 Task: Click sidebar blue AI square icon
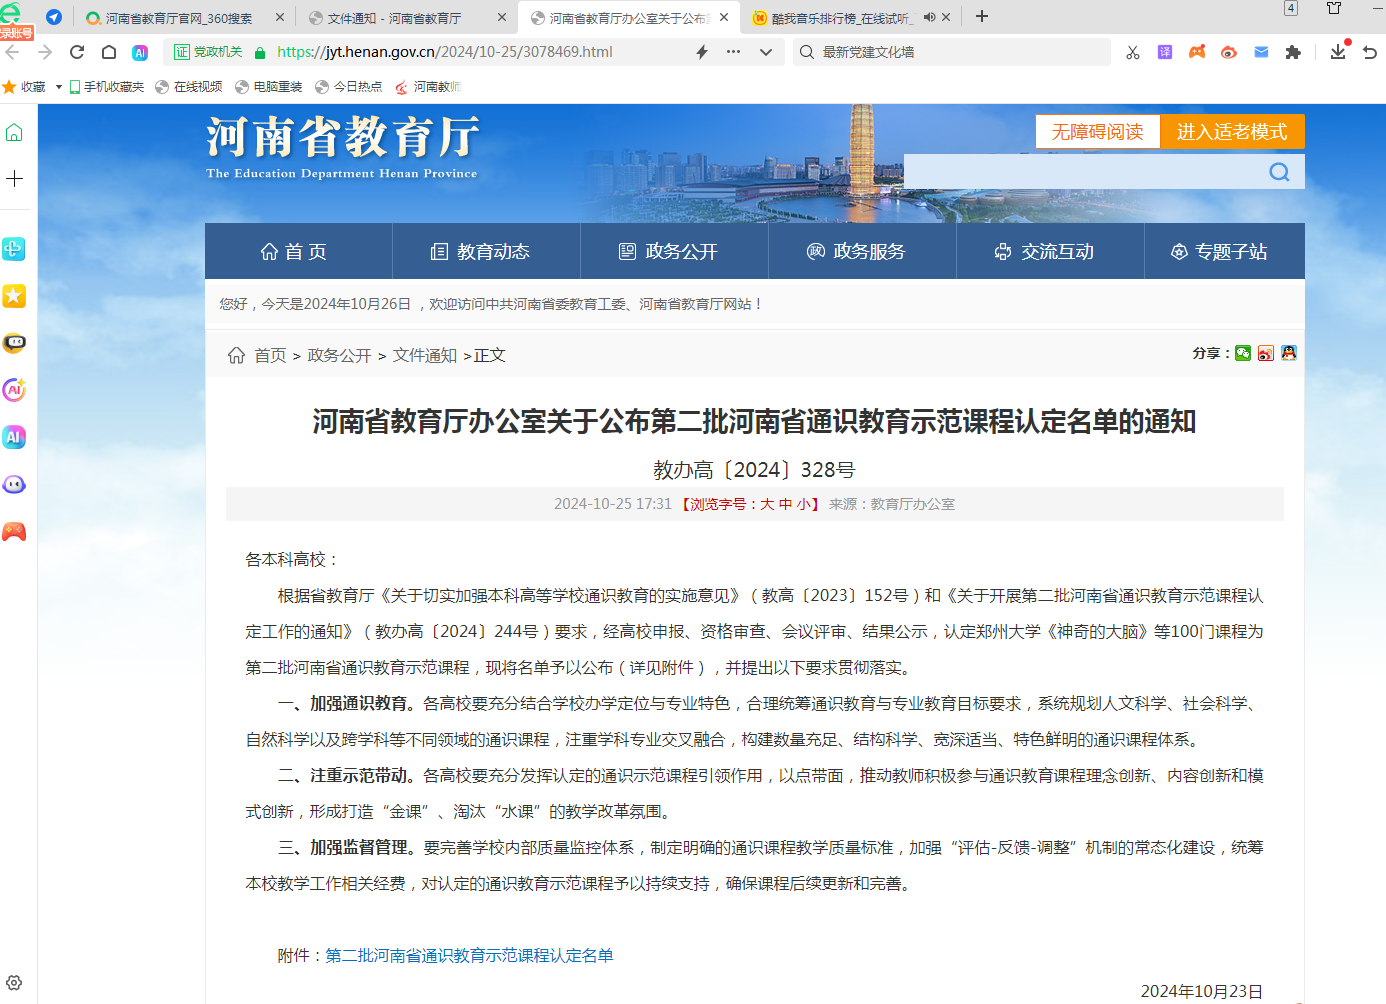coord(14,437)
